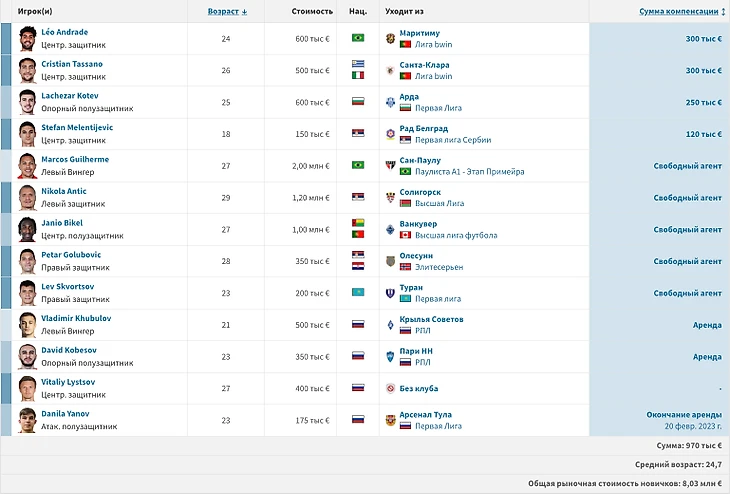This screenshot has height=494, width=730.
Task: Click Свободный агент for Nikola Antic
Action: [x=687, y=198]
